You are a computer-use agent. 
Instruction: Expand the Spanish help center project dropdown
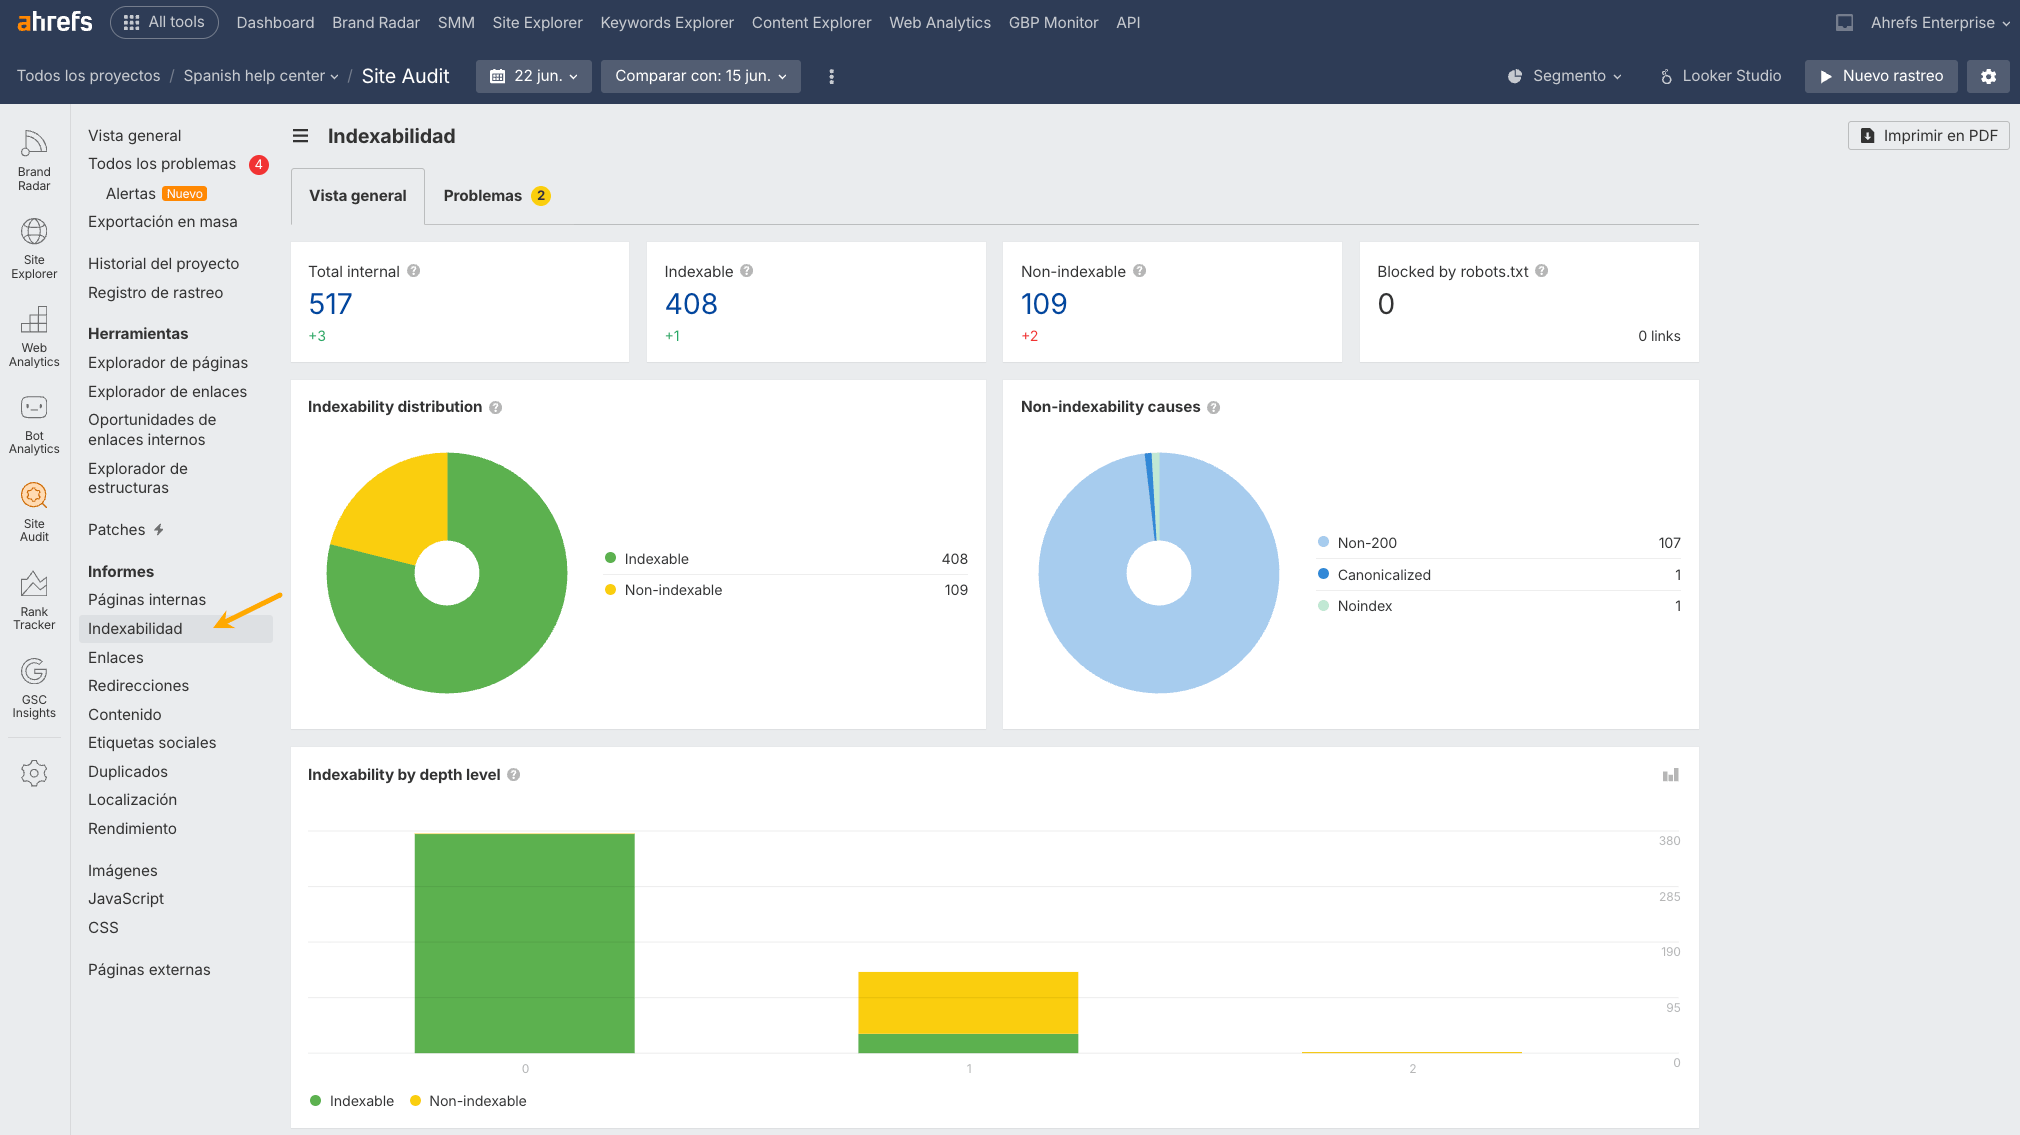tap(260, 76)
